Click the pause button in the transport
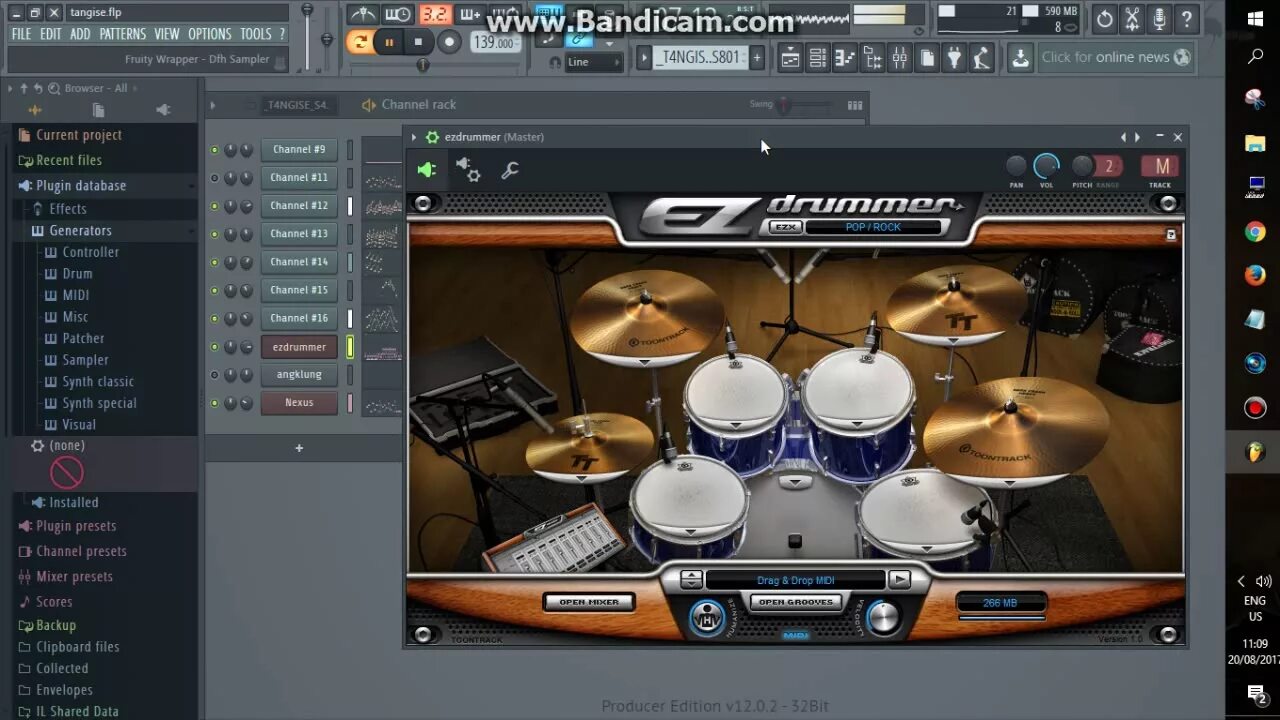The width and height of the screenshot is (1280, 720). coord(389,42)
